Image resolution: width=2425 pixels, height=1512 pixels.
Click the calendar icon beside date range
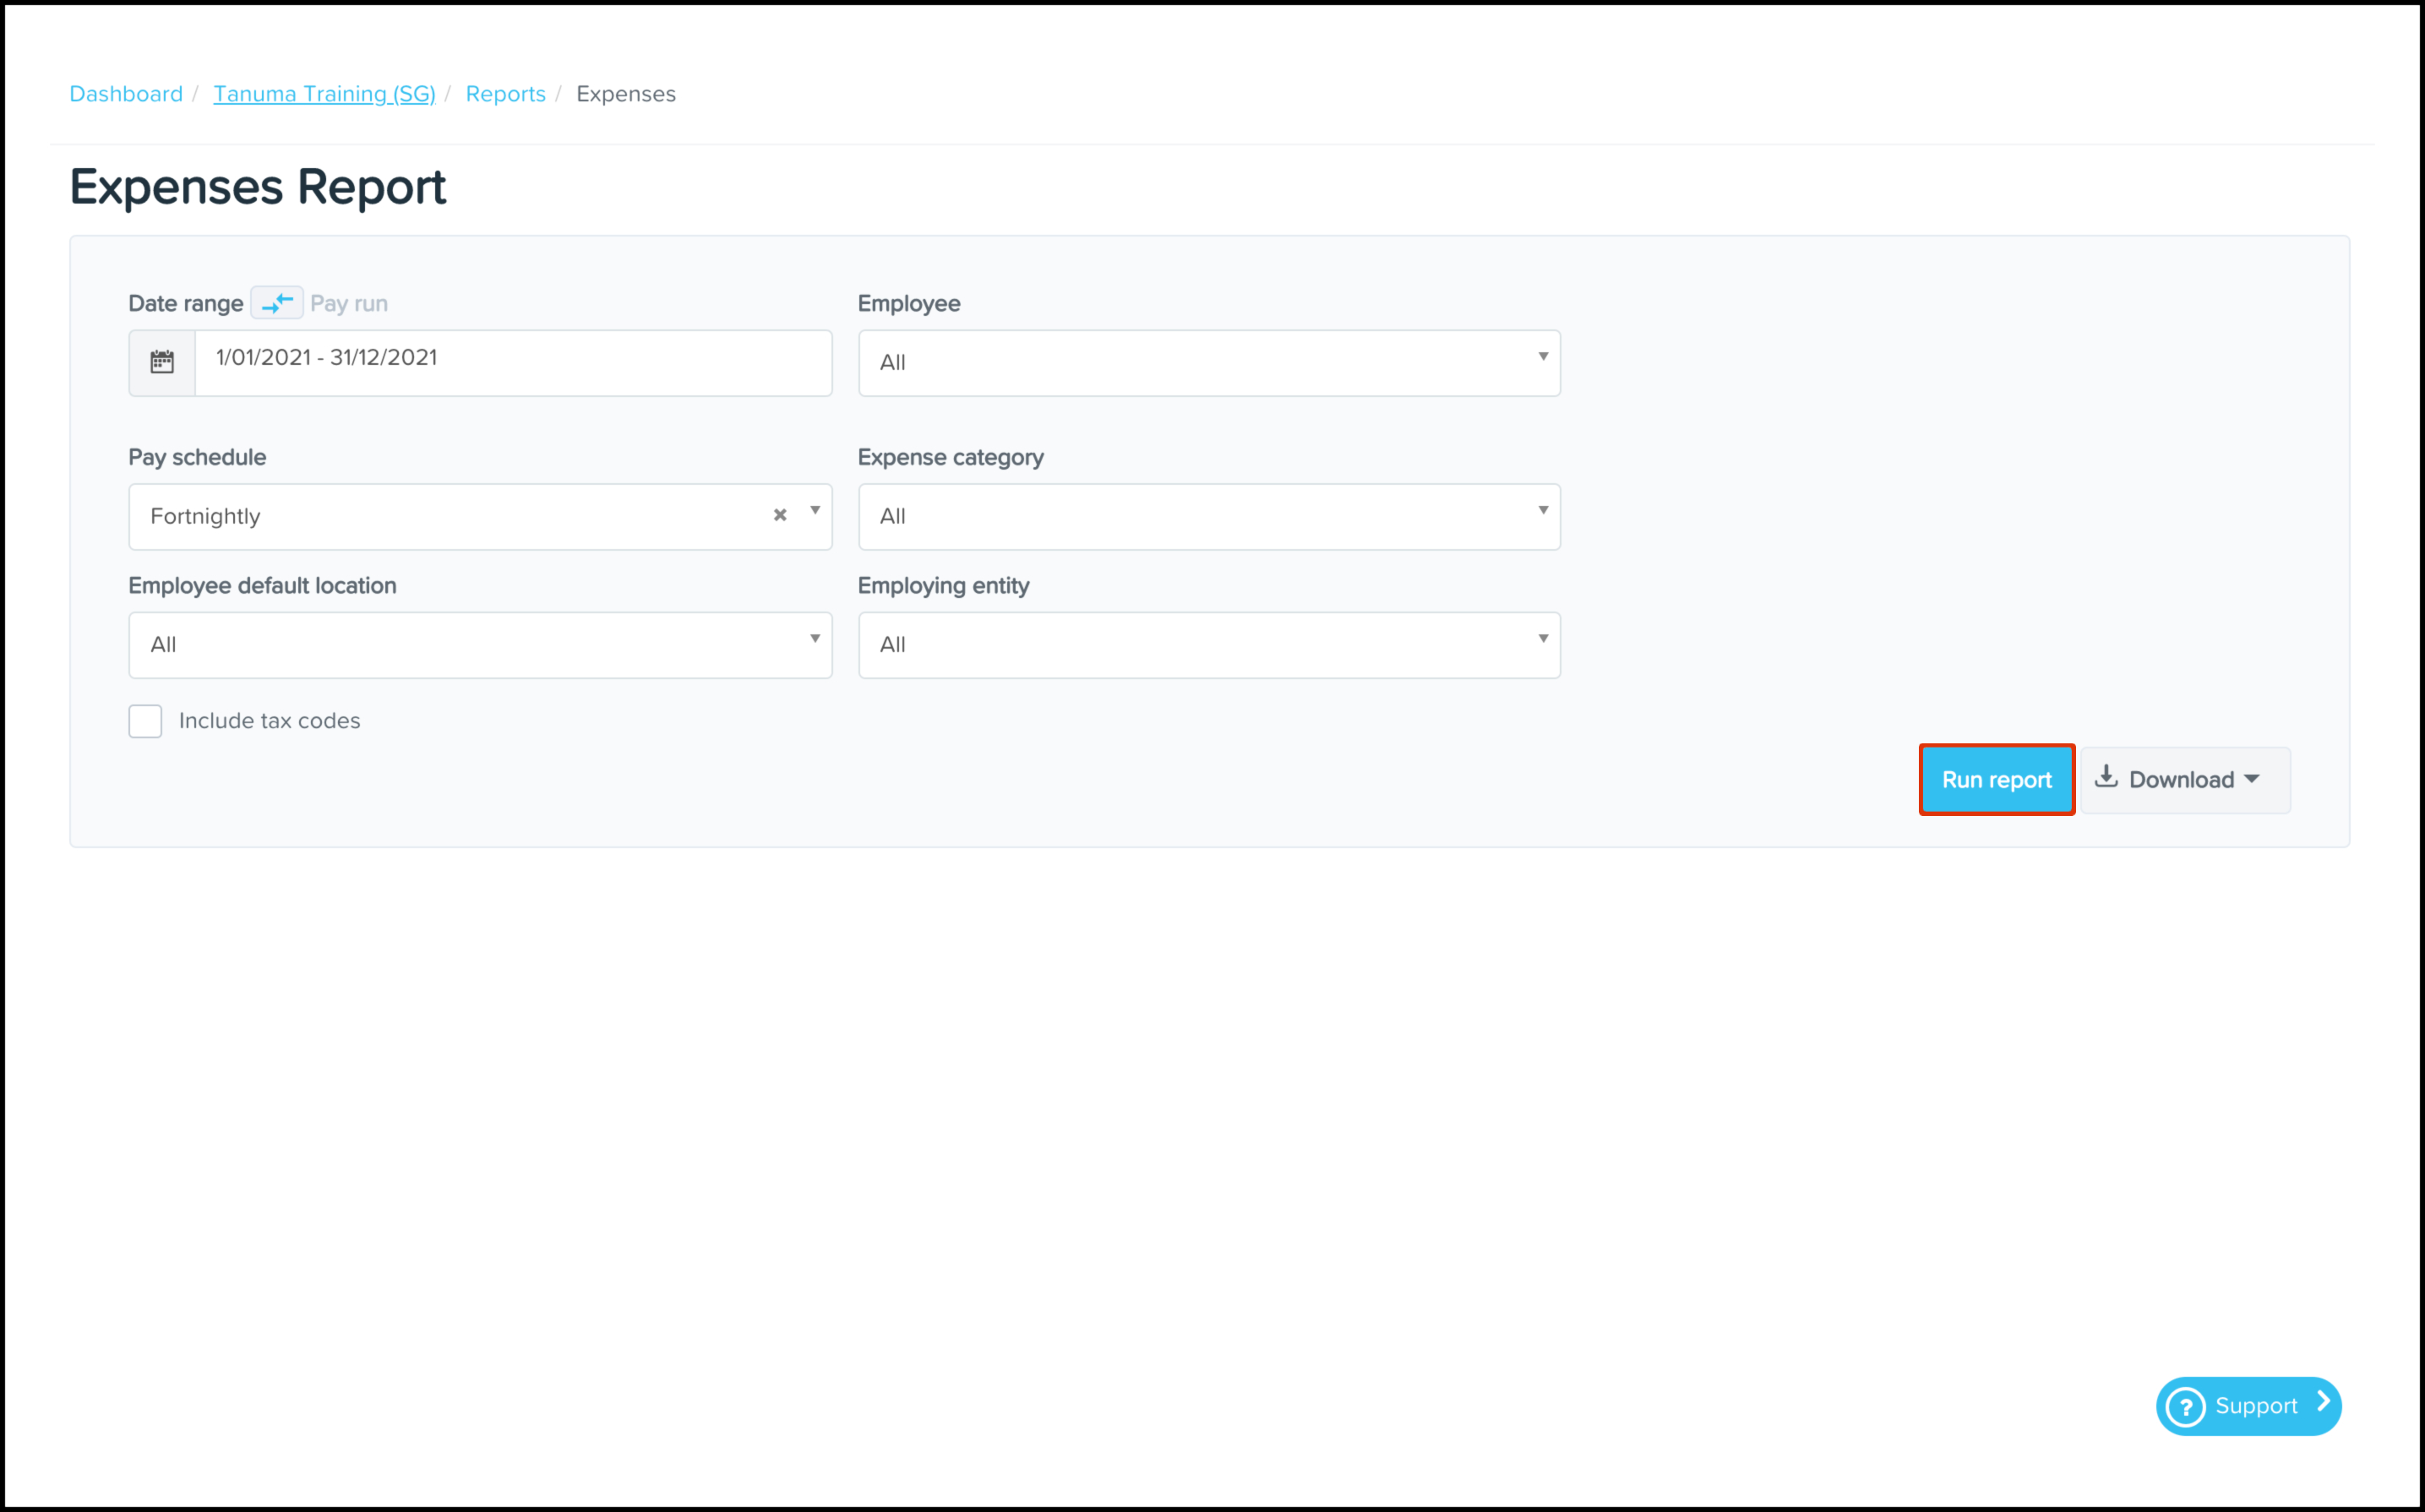[162, 362]
